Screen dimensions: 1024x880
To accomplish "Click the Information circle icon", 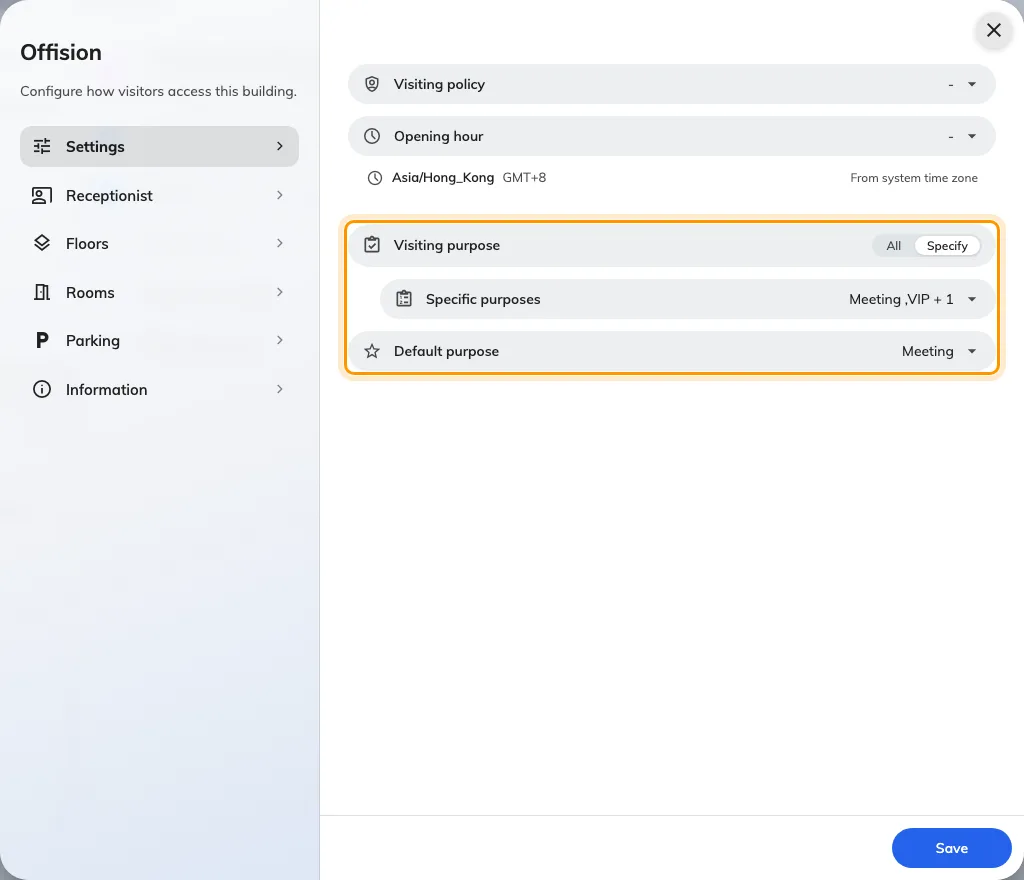I will coord(42,390).
